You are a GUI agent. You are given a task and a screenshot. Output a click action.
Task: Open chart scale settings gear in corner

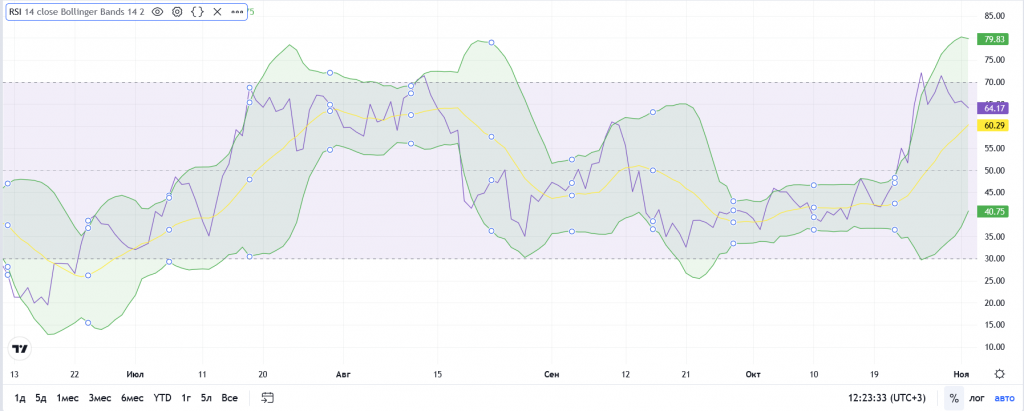tap(1000, 372)
